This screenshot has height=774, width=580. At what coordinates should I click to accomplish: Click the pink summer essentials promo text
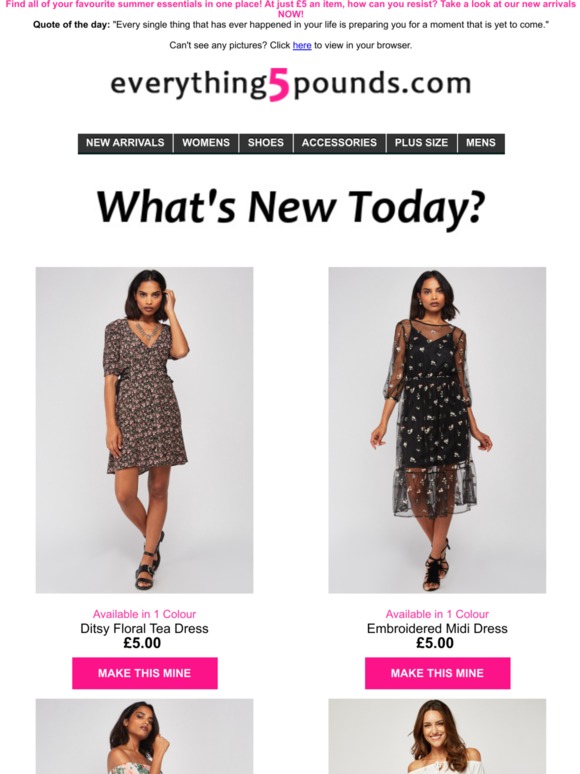coord(290,8)
